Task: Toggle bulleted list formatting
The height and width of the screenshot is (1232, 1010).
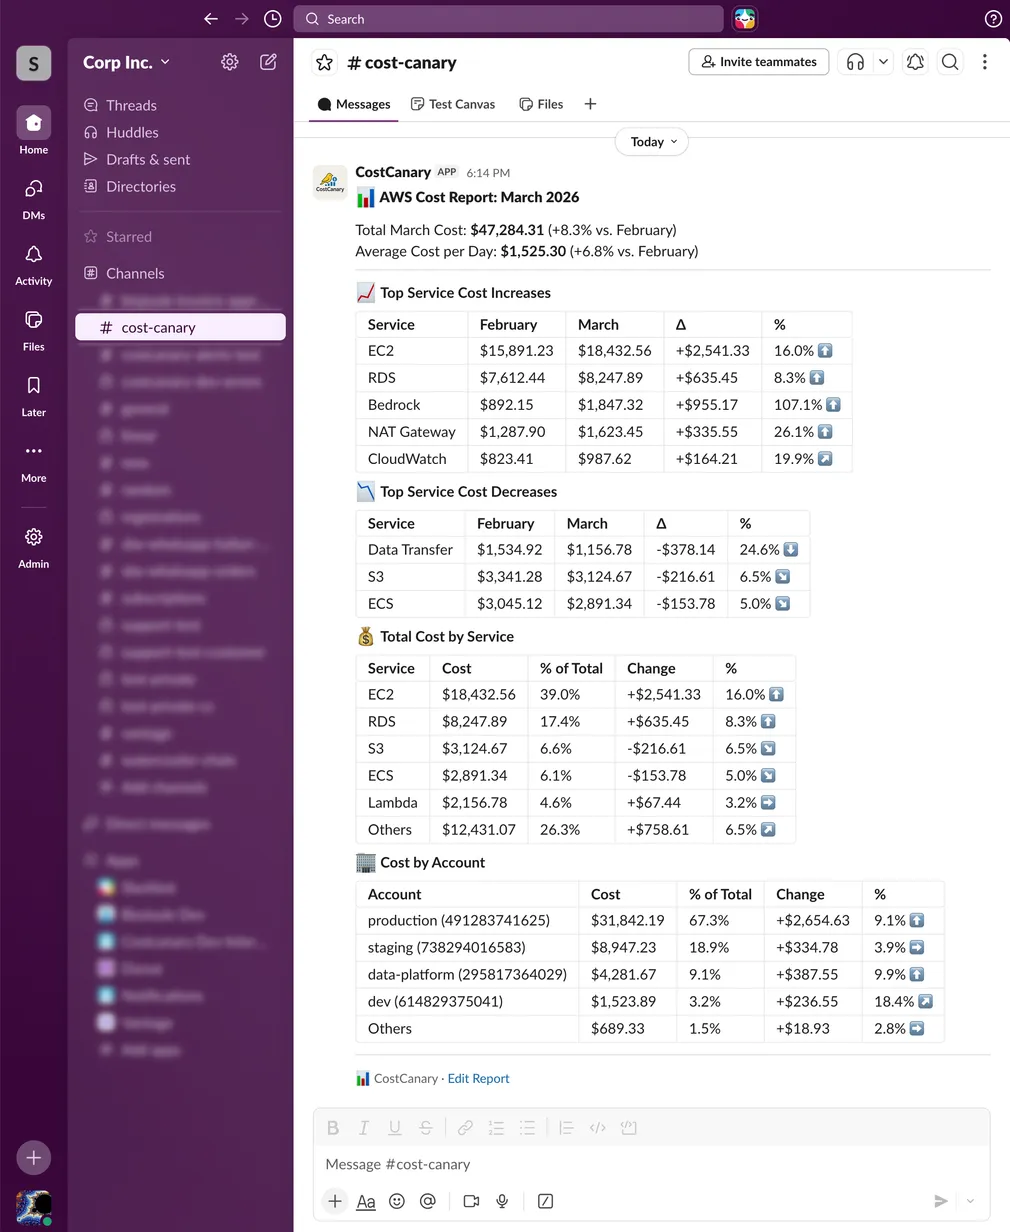Action: [x=527, y=1128]
